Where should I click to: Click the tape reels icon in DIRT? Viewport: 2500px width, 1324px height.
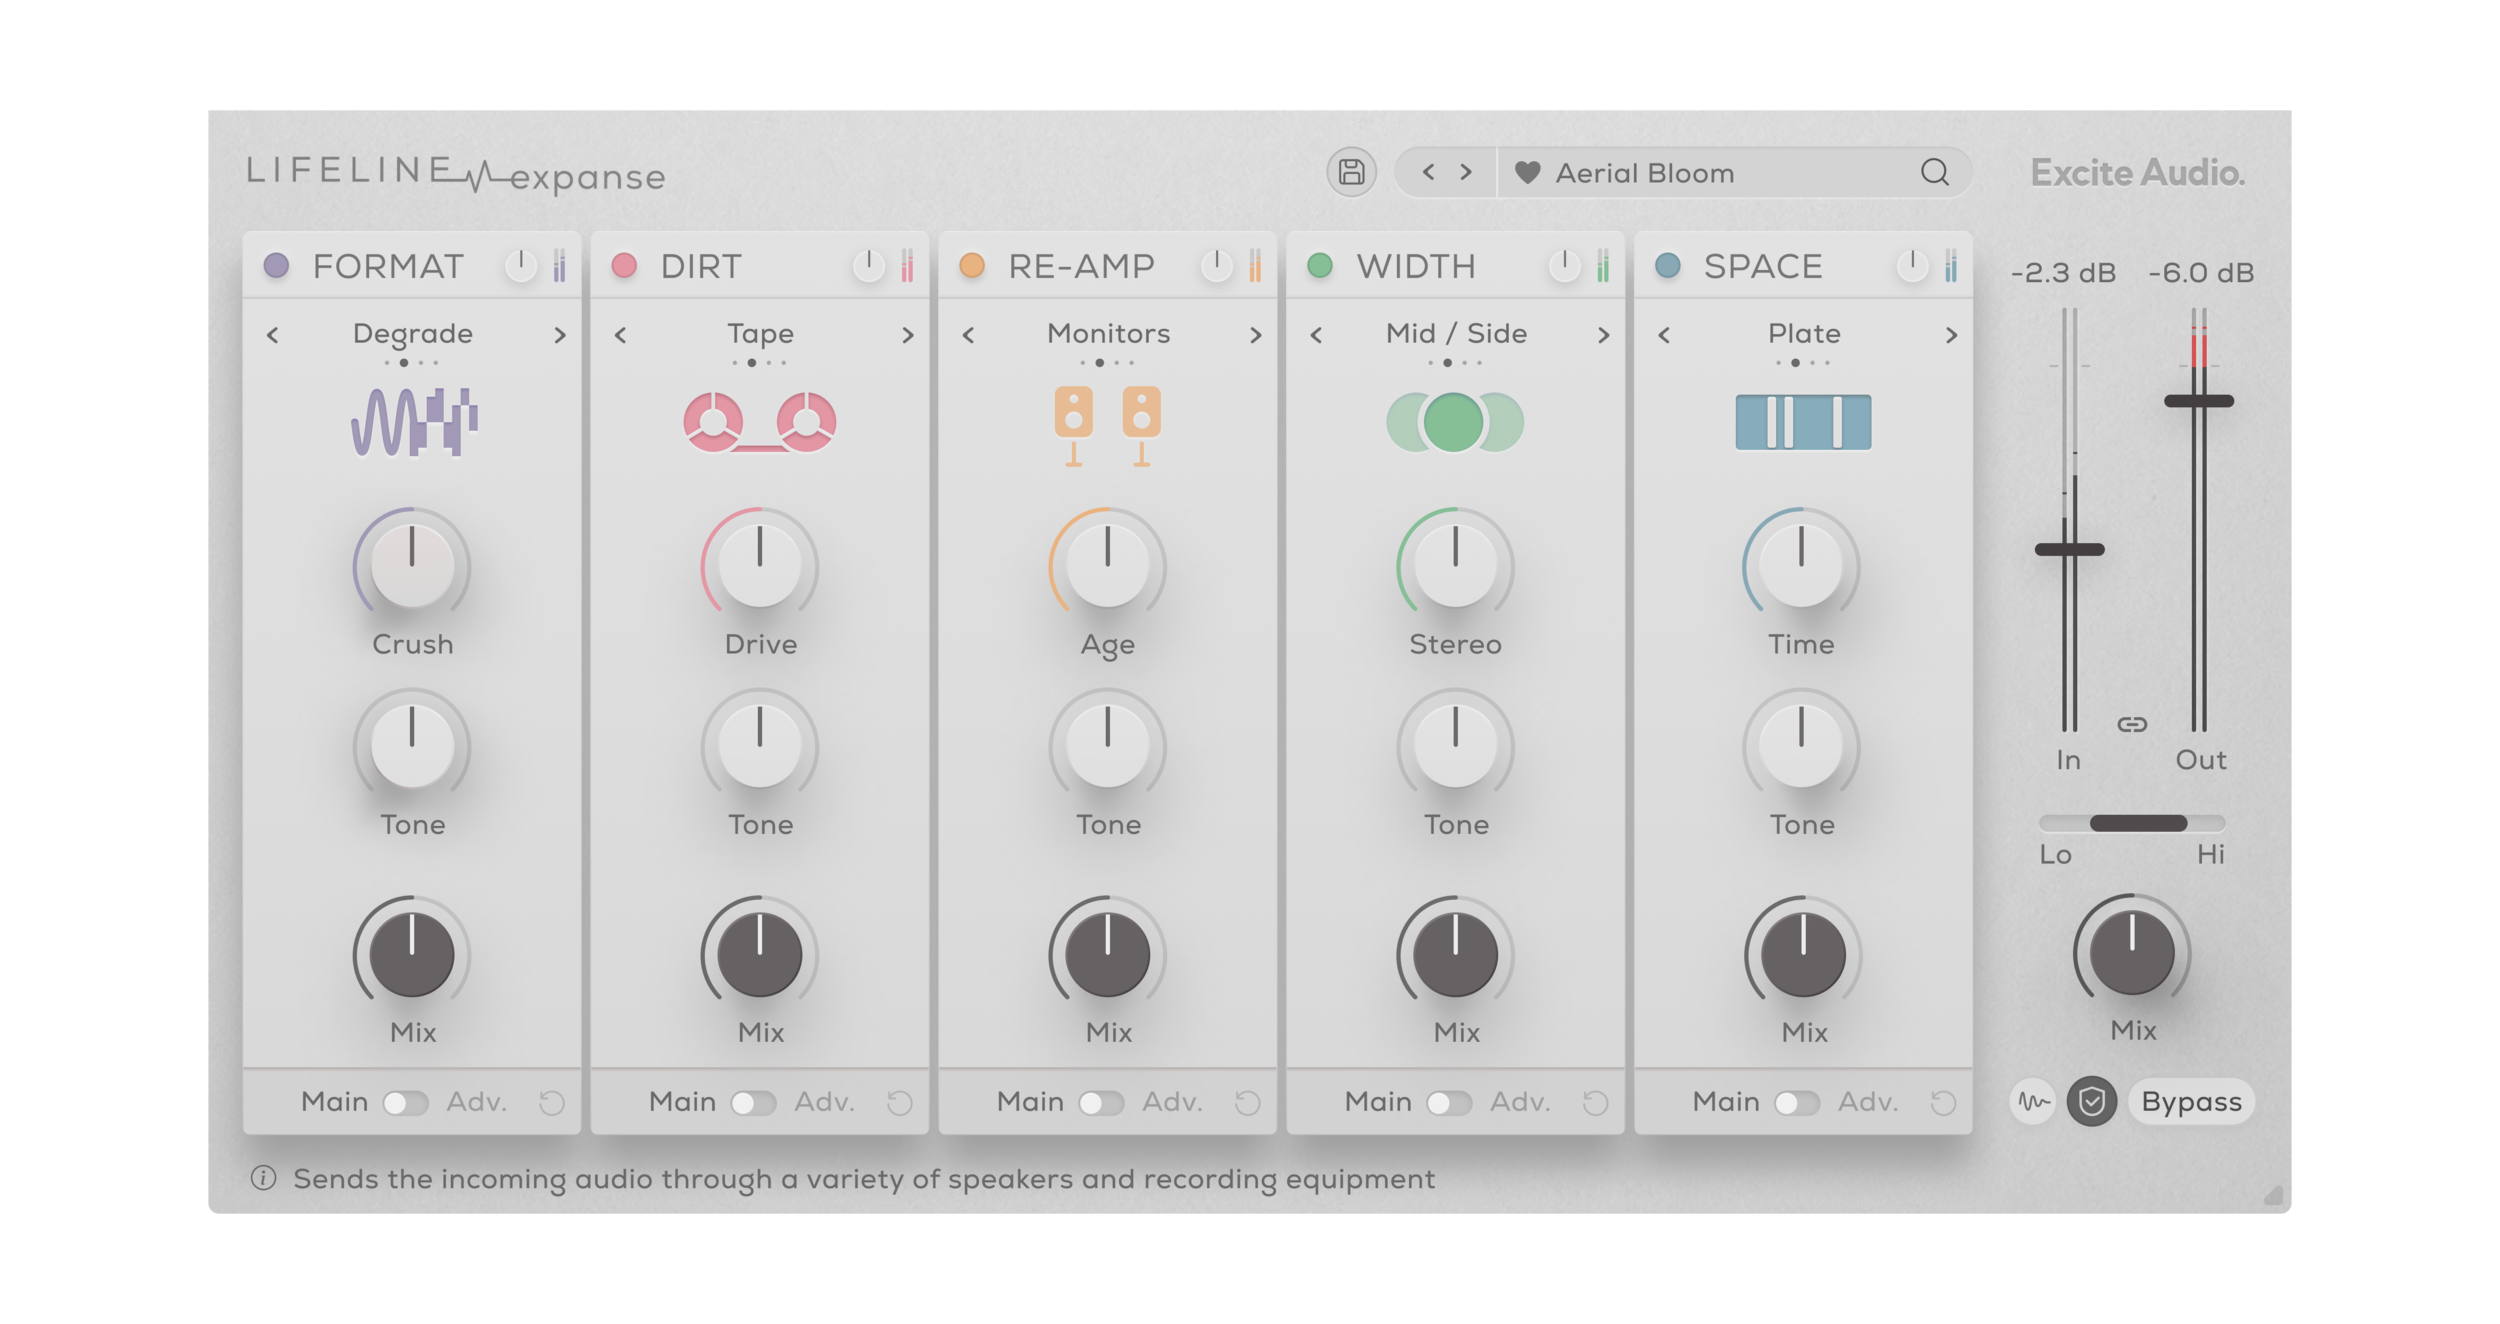click(760, 422)
